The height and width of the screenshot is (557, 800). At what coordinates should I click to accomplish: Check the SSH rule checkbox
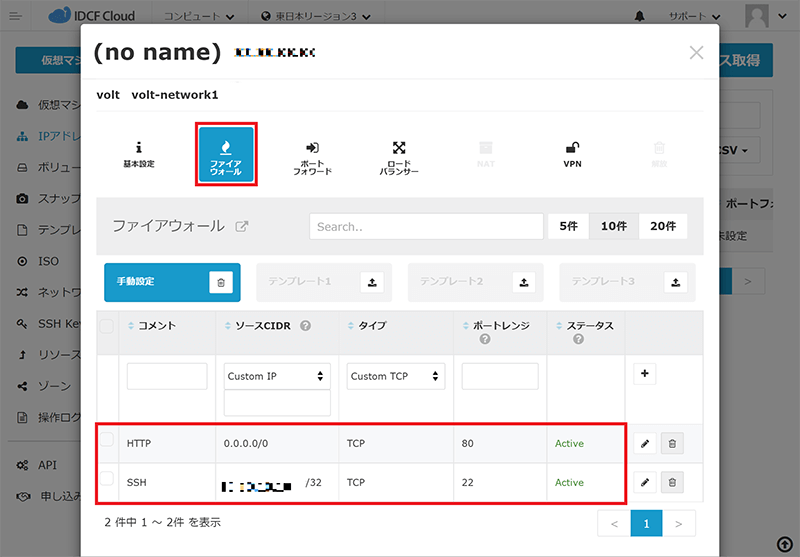point(107,481)
